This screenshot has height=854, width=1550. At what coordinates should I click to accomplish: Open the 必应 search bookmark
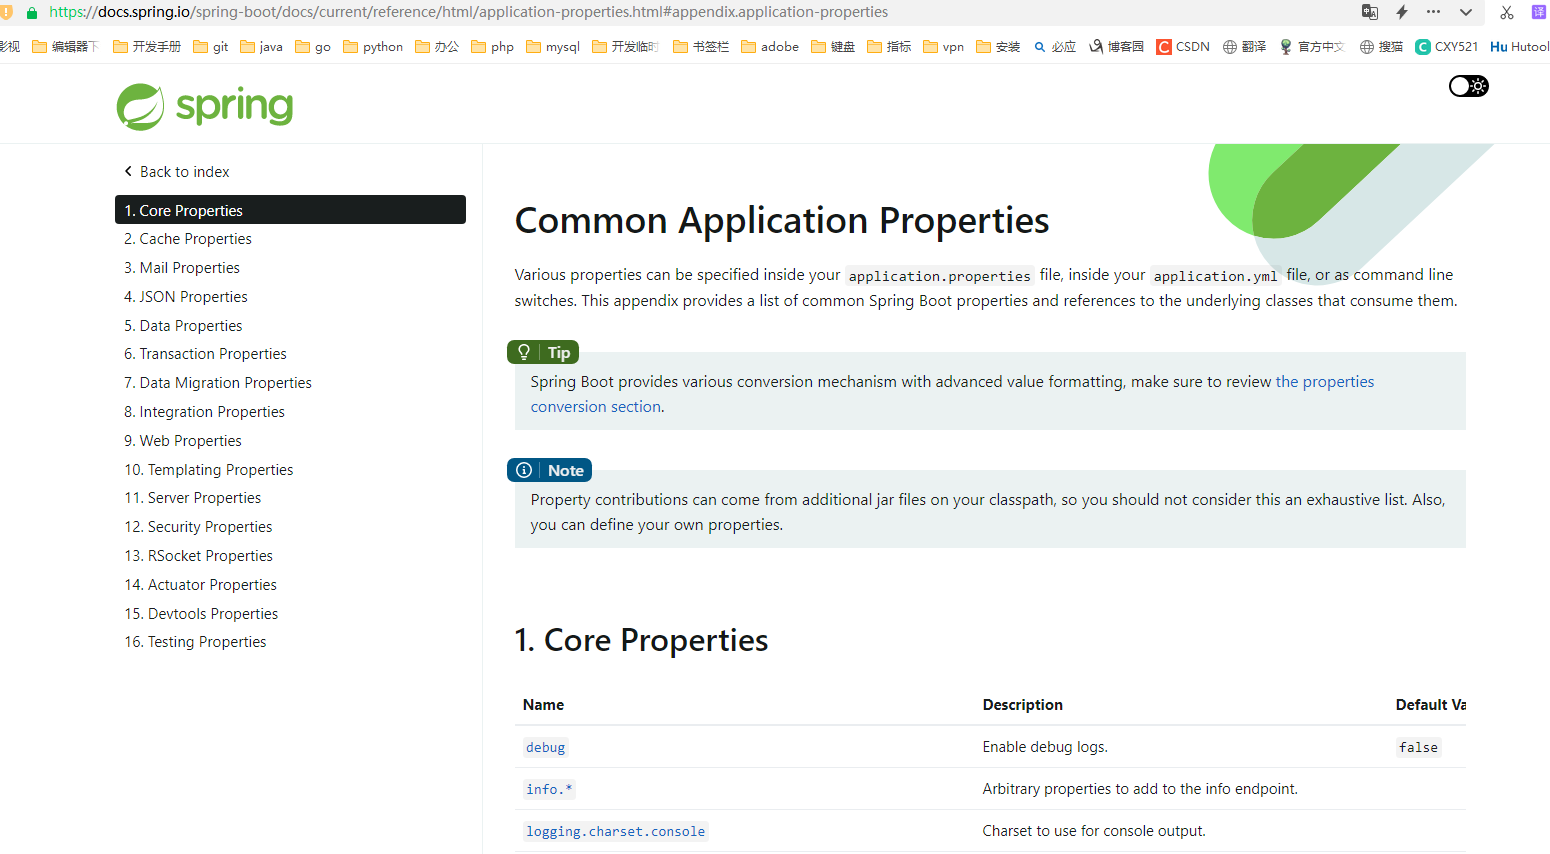point(1055,47)
